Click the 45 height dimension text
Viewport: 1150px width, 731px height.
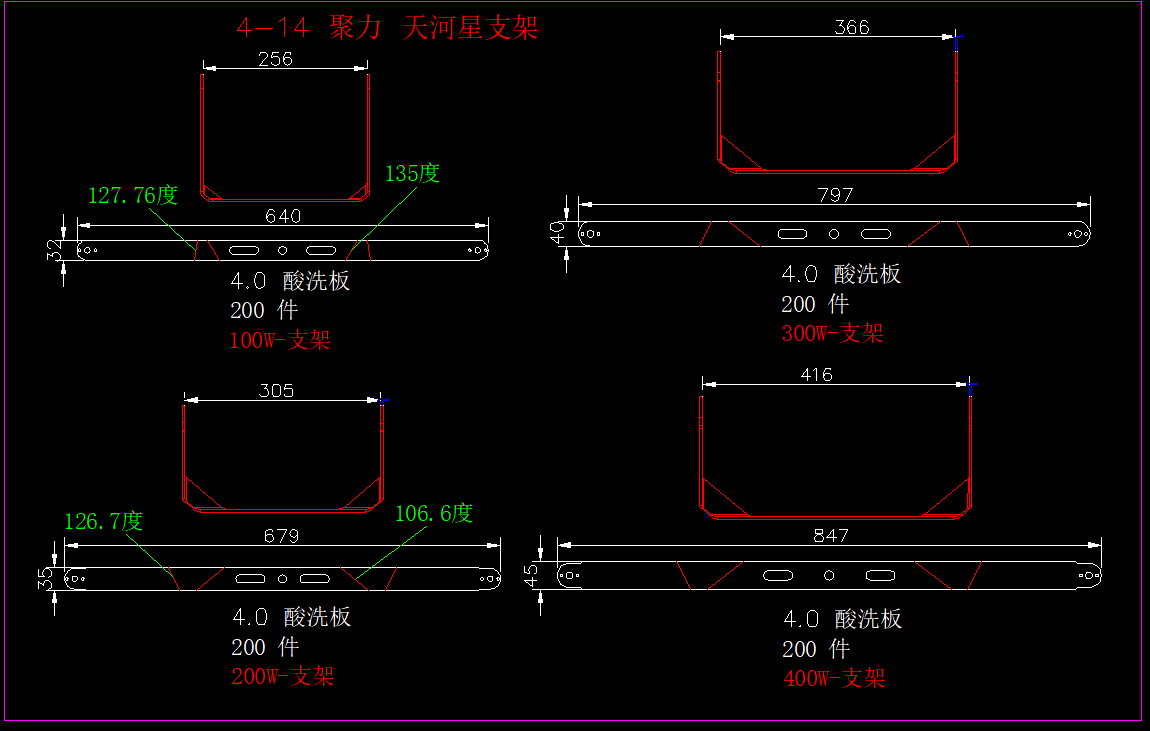(x=531, y=574)
